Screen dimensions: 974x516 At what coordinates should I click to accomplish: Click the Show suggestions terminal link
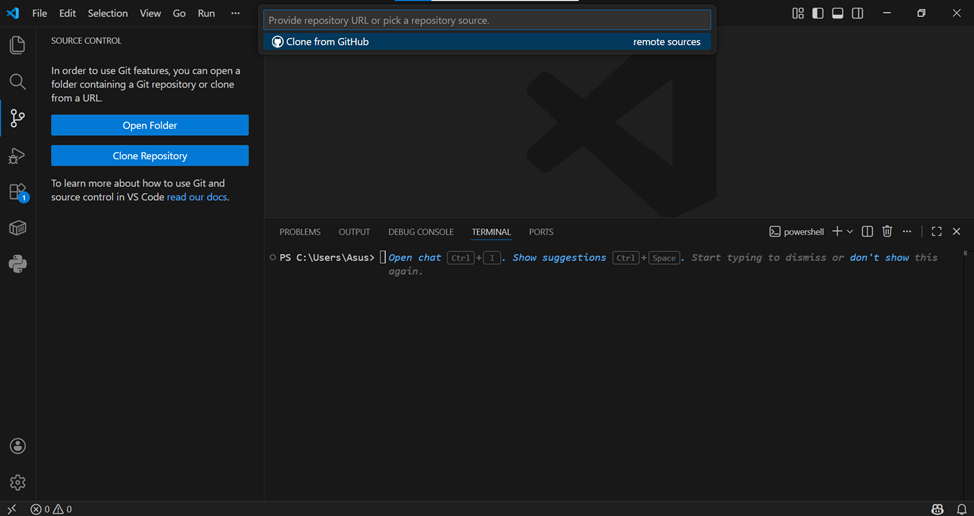tap(559, 257)
